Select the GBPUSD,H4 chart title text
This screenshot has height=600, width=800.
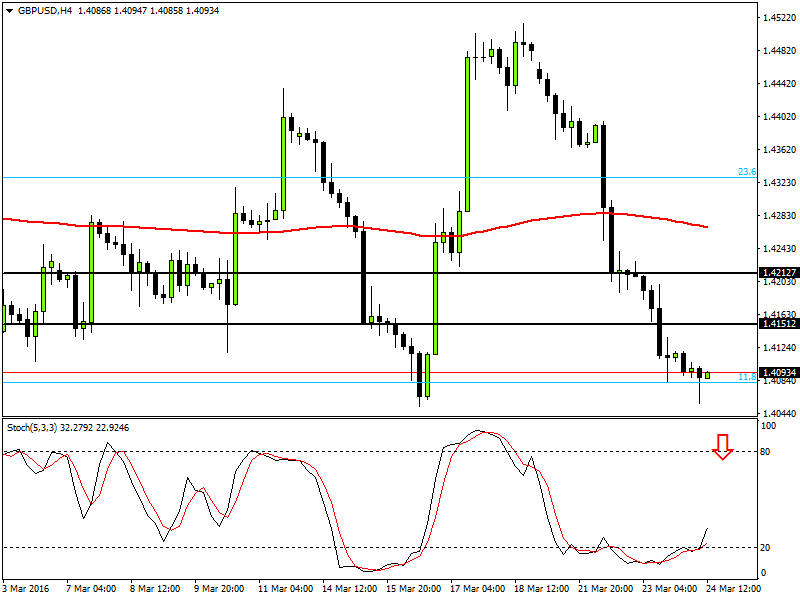(45, 11)
